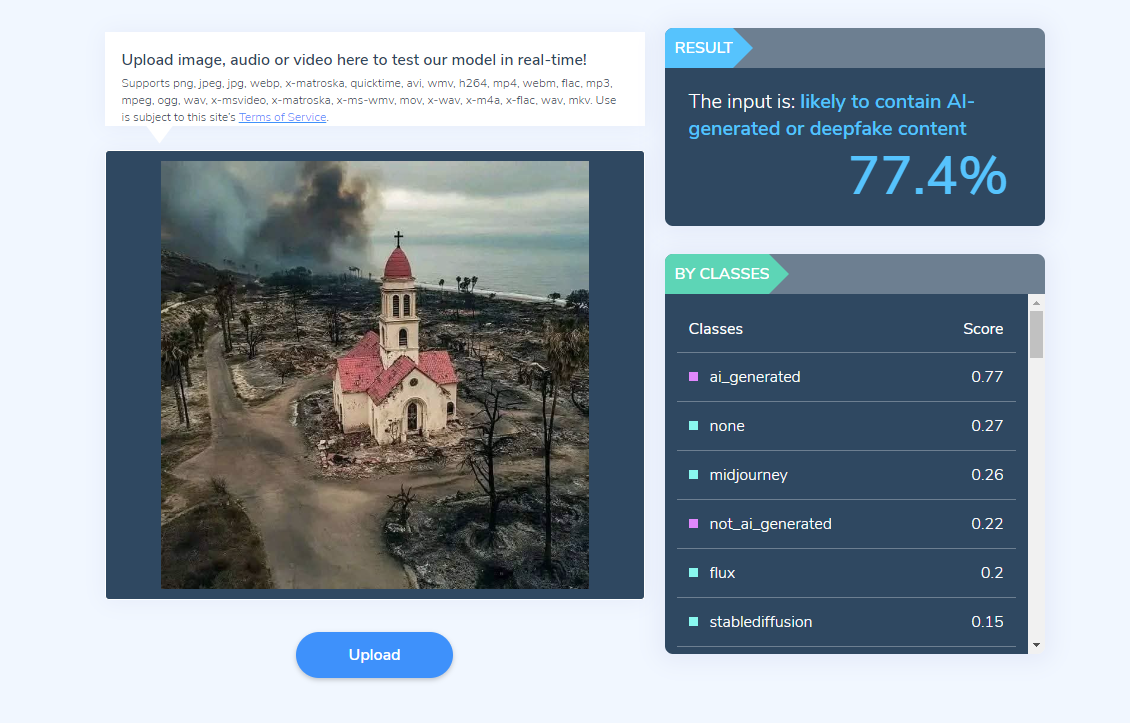The width and height of the screenshot is (1130, 723).
Task: Click the classes list scrollbar thumb
Action: (x=1036, y=334)
